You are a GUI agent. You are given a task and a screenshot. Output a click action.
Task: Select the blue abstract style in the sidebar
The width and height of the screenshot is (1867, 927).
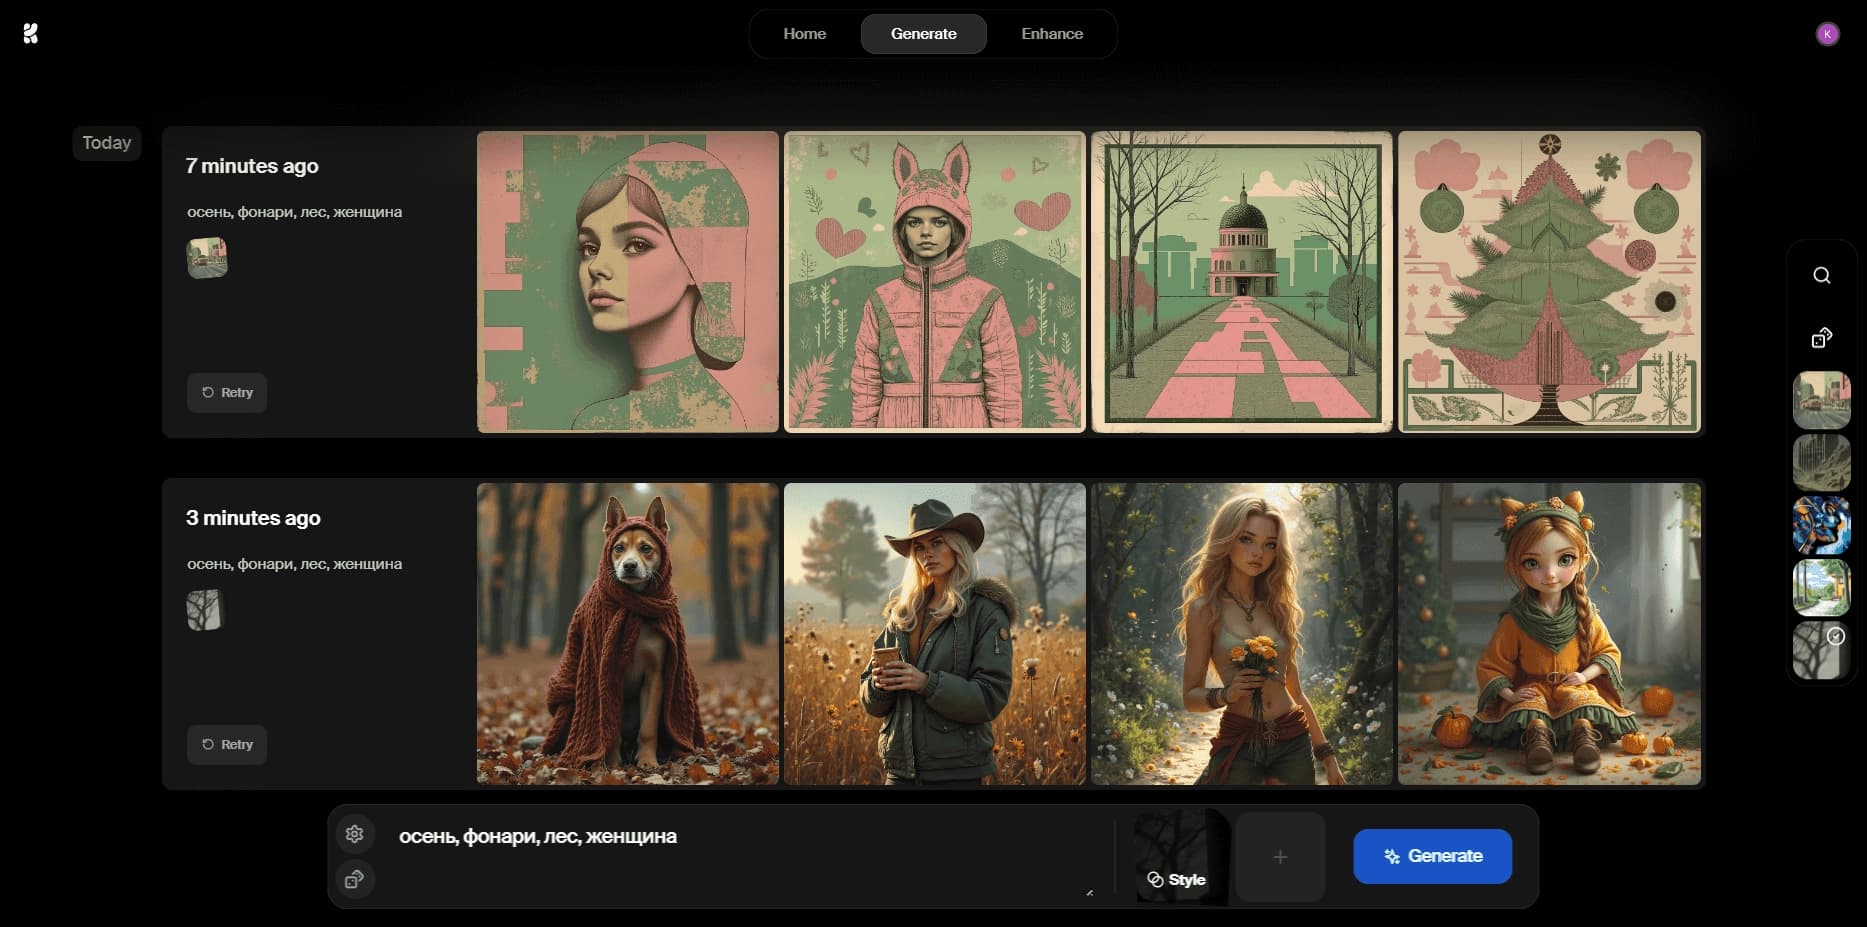(x=1822, y=525)
